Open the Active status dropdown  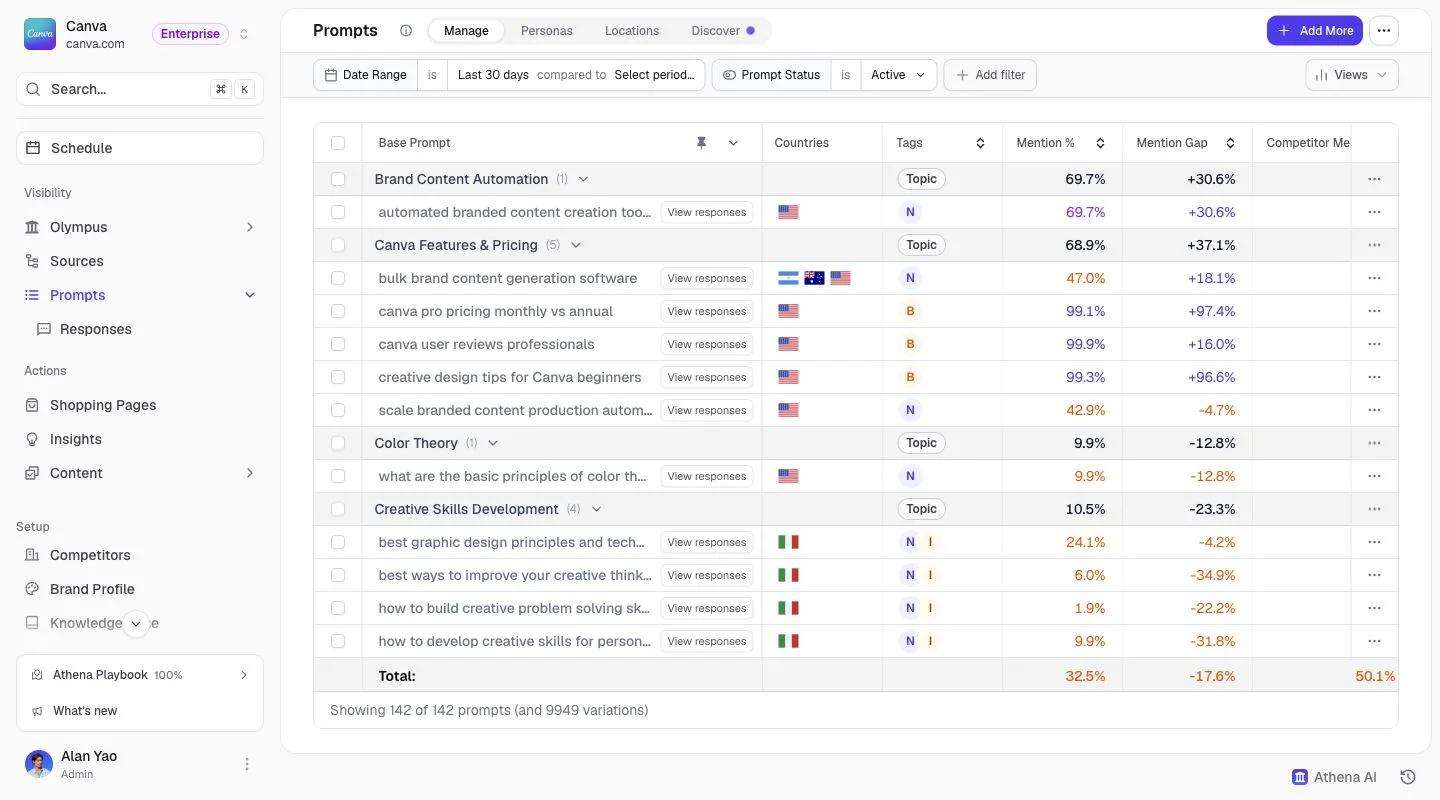(899, 75)
